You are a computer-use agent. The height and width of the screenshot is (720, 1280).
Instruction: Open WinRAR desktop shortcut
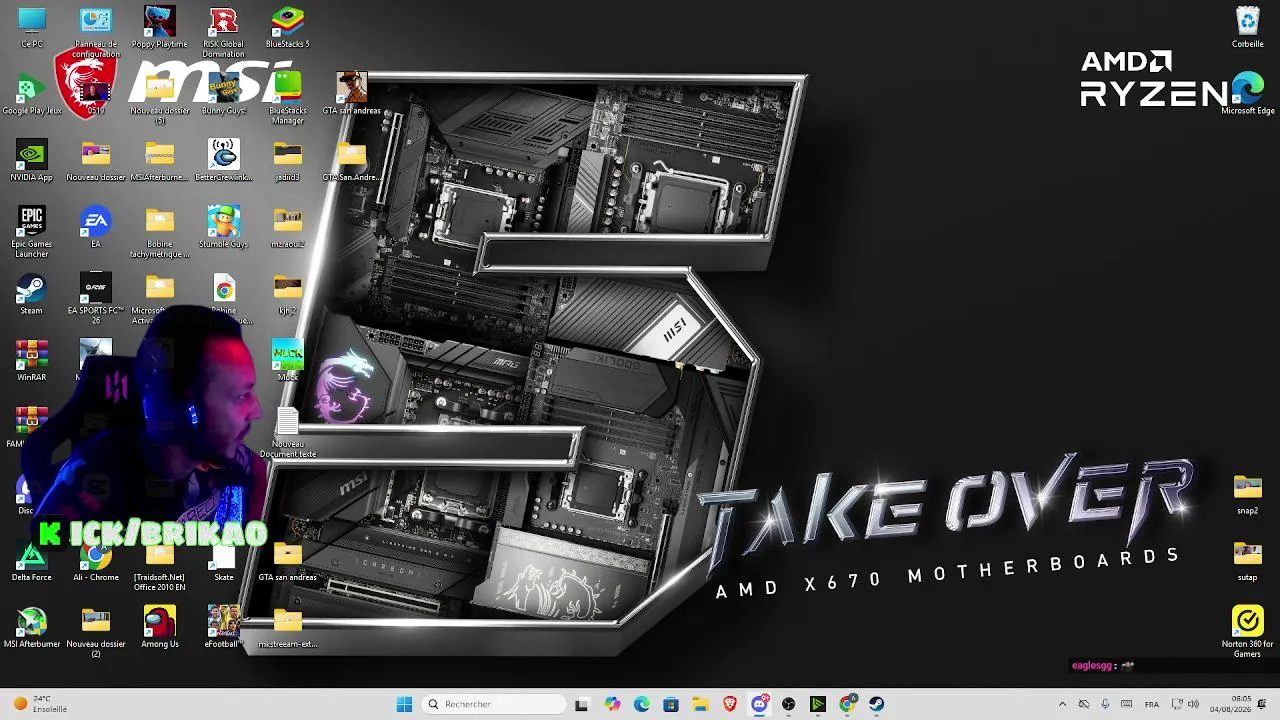[32, 361]
